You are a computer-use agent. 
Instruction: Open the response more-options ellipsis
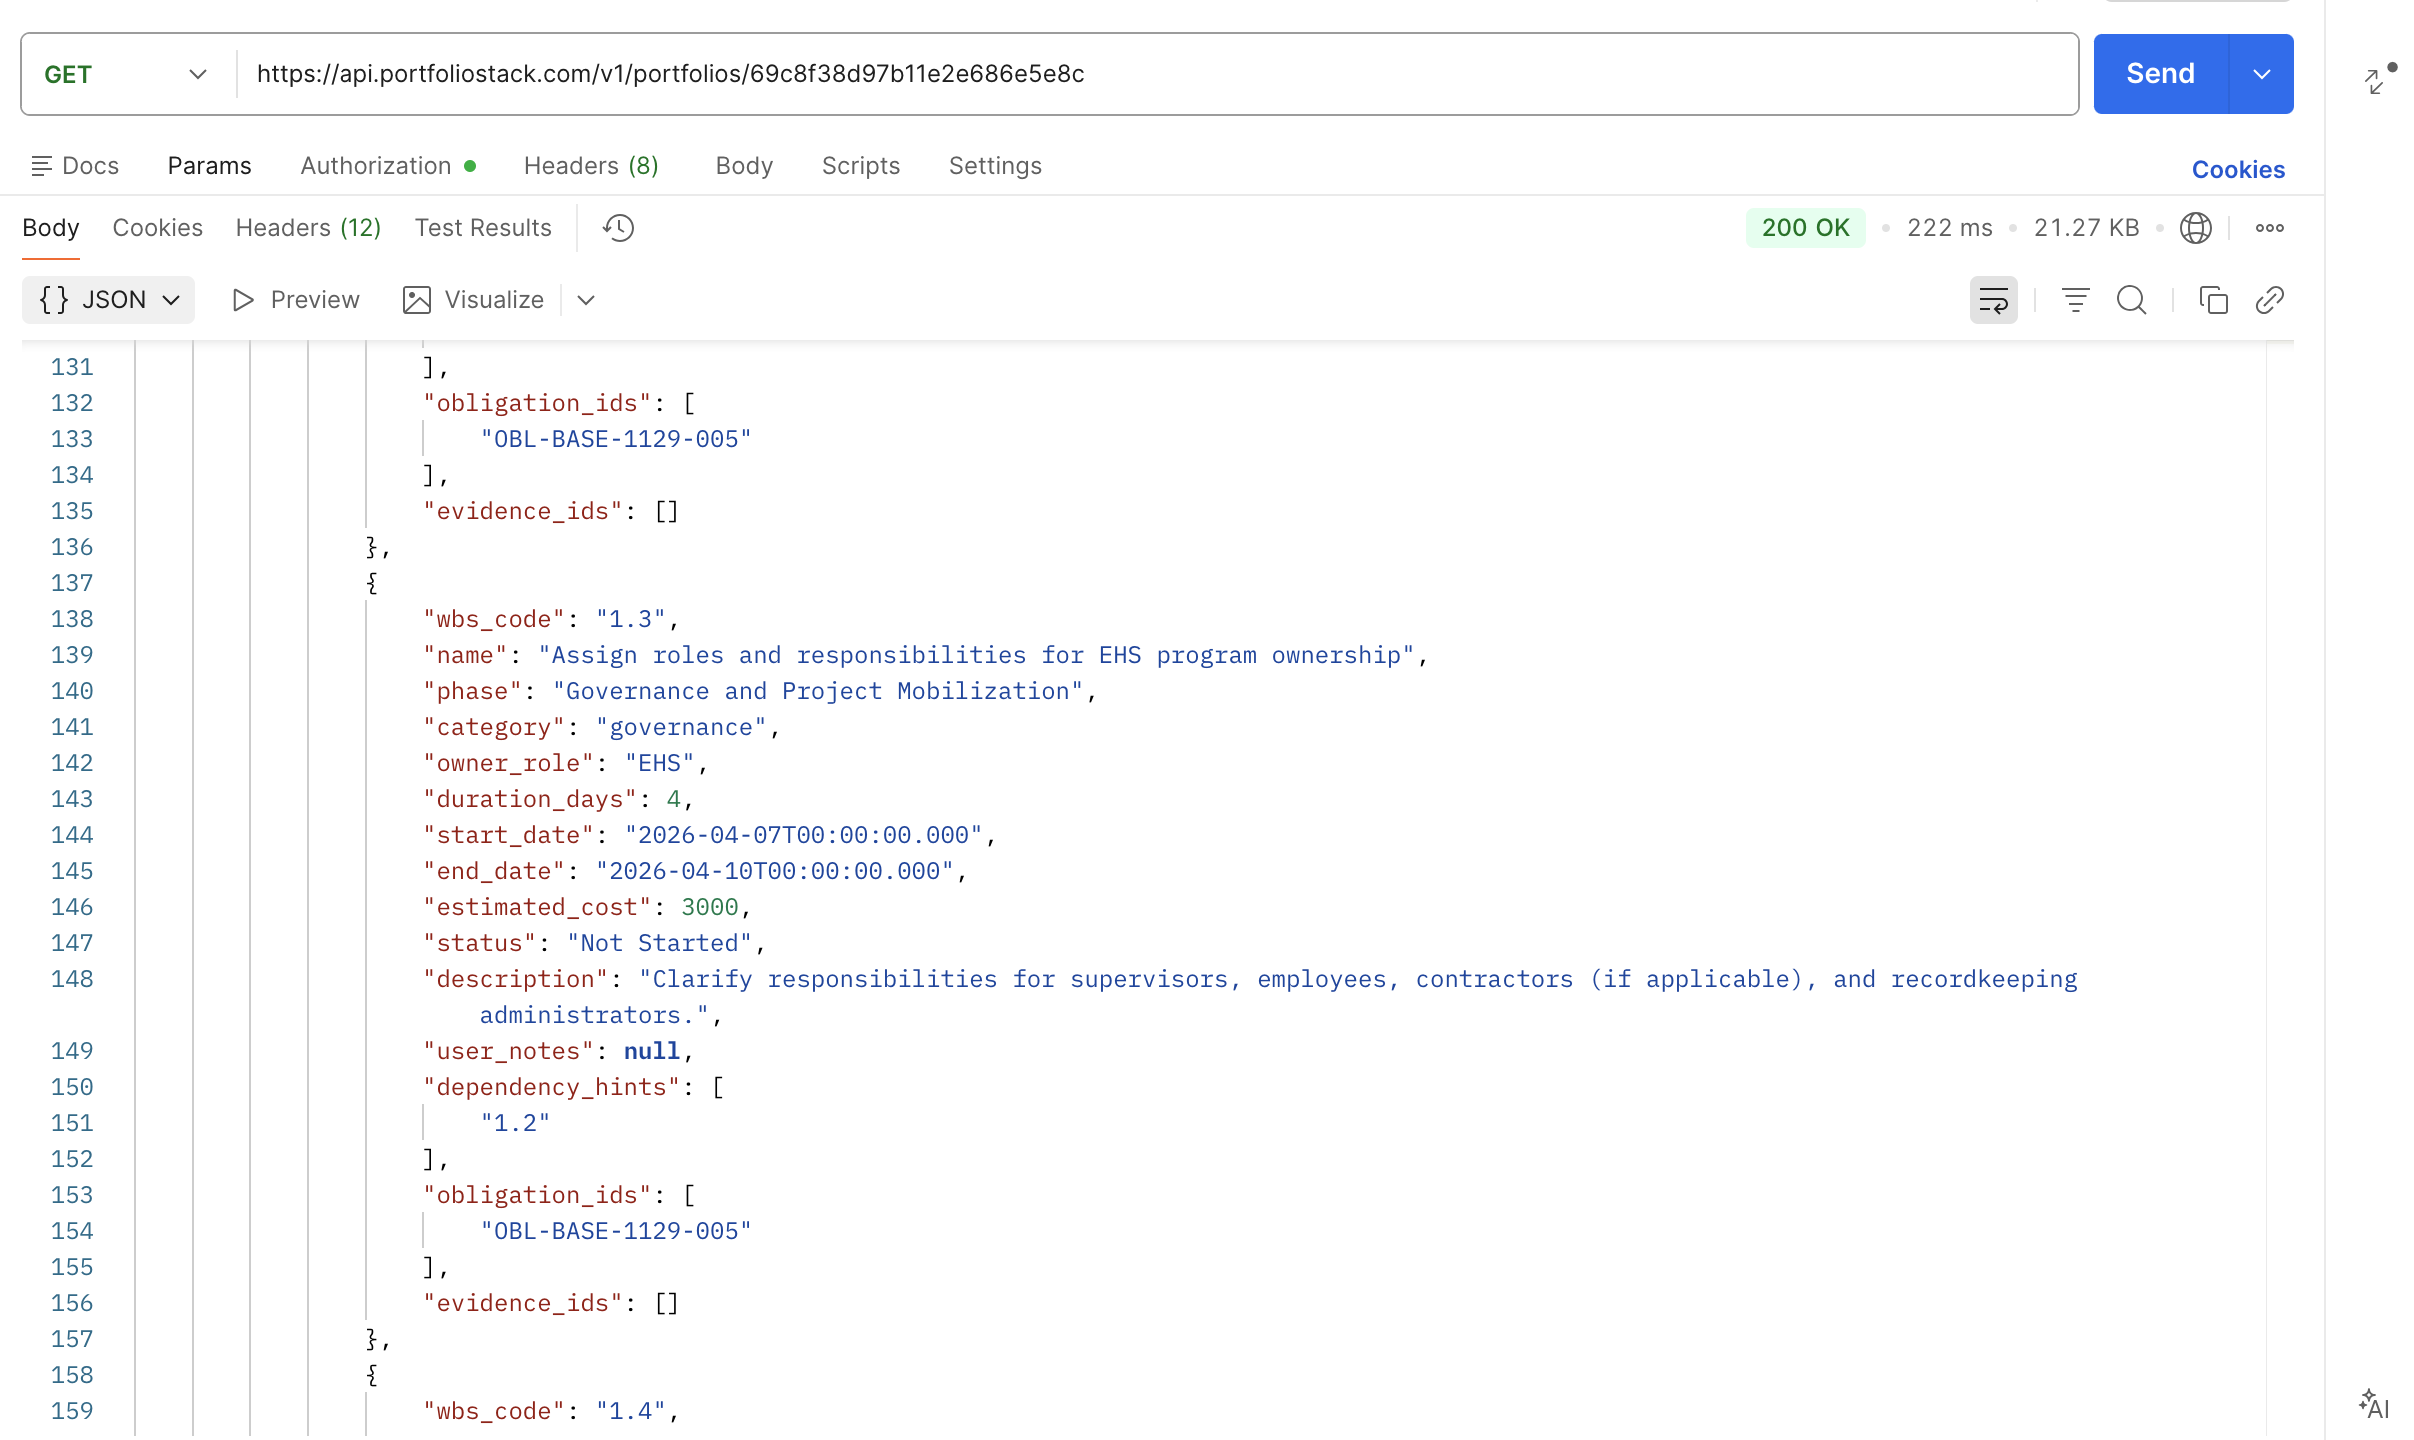pyautogui.click(x=2269, y=228)
